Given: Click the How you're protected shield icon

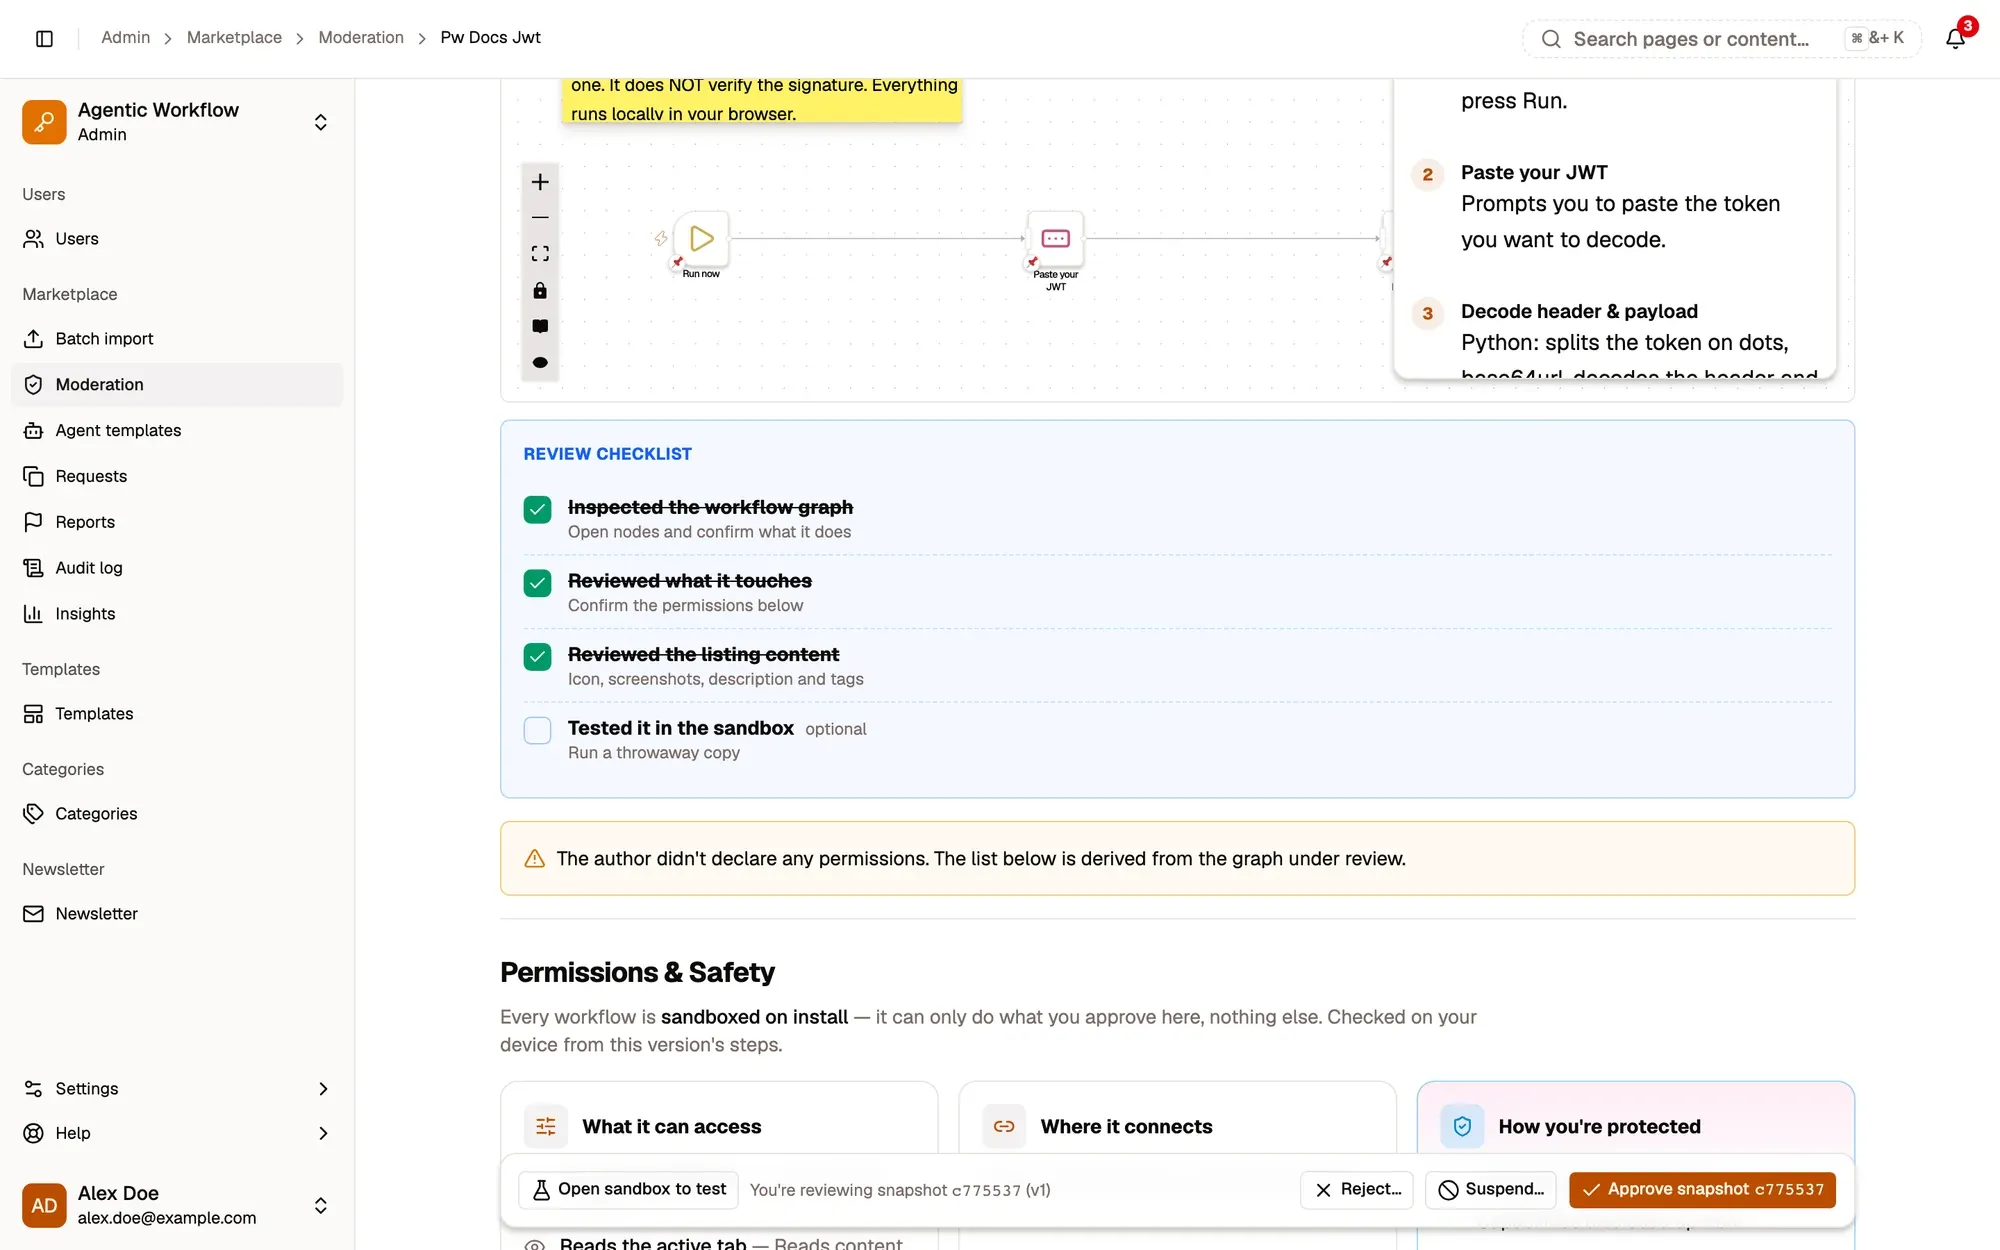Looking at the screenshot, I should (1462, 1127).
